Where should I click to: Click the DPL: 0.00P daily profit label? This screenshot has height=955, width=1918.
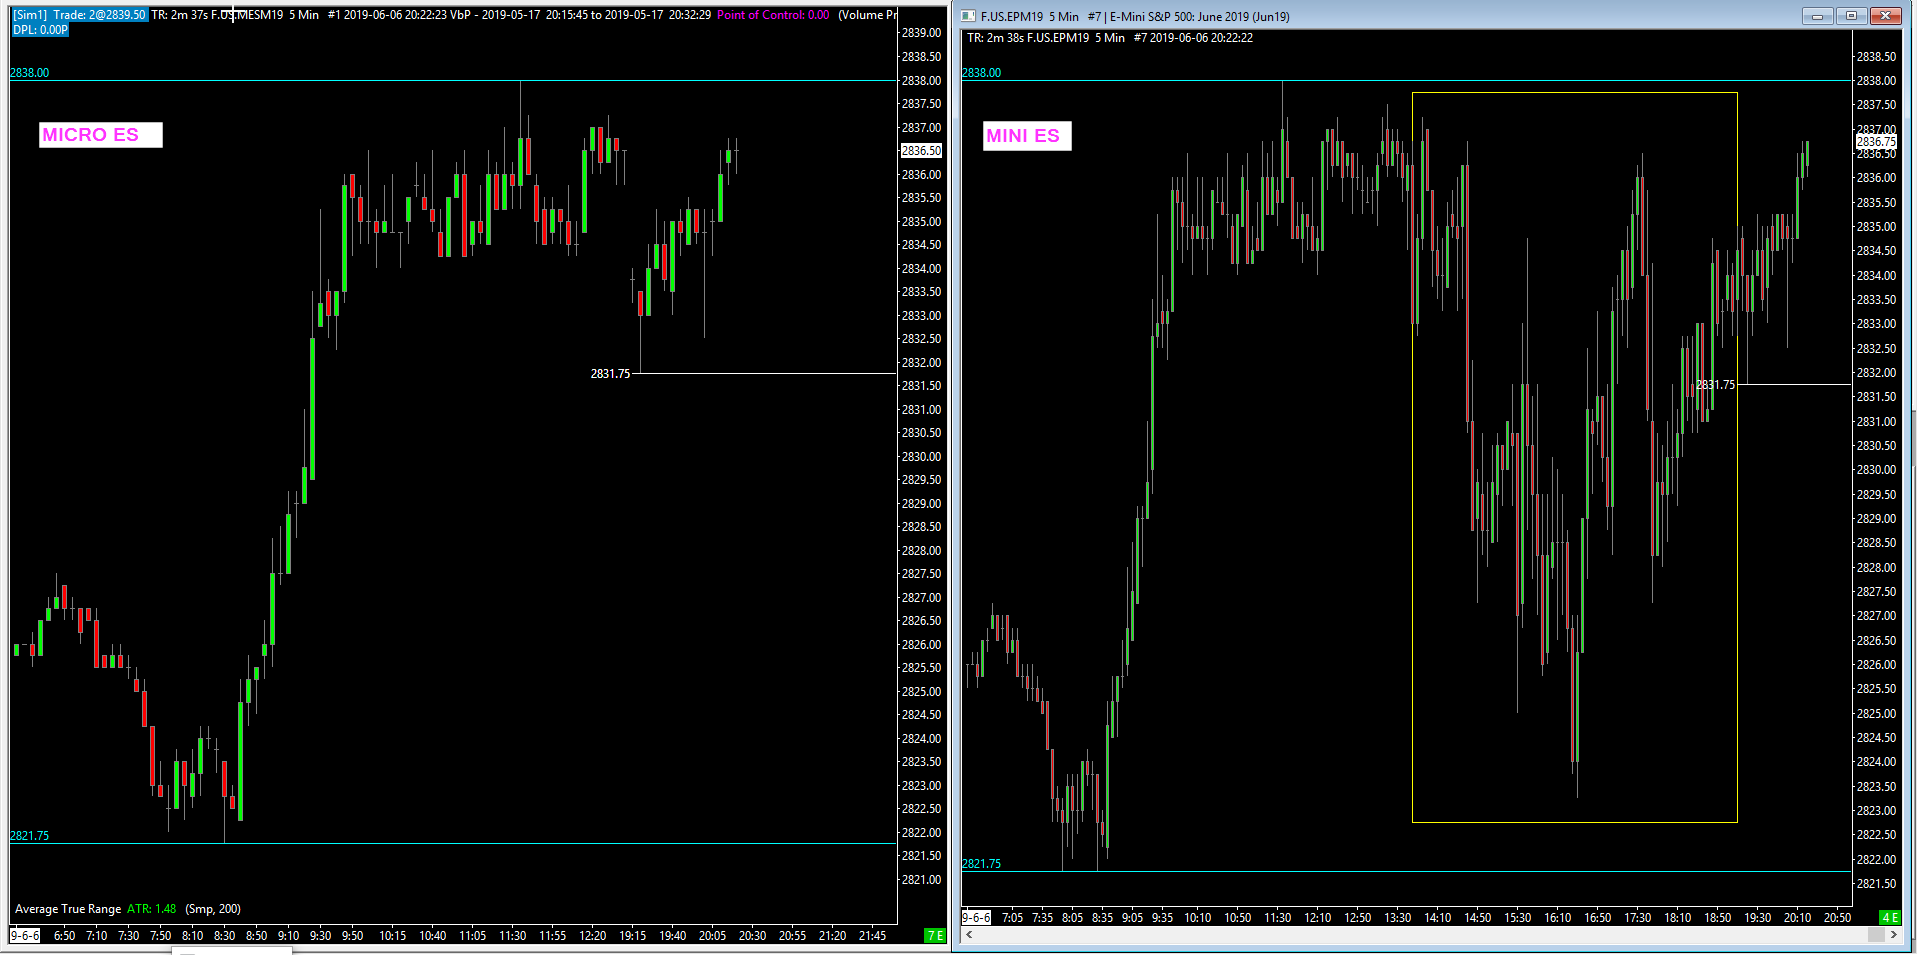click(x=40, y=30)
